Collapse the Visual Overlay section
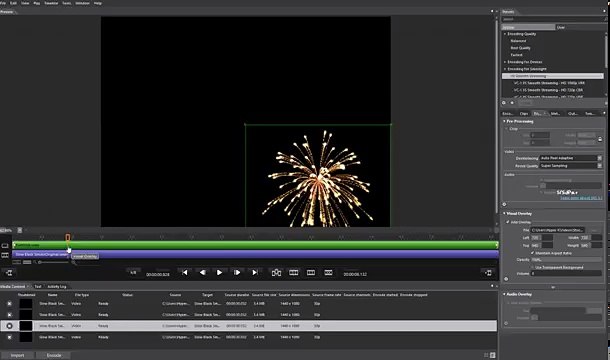 pos(505,213)
